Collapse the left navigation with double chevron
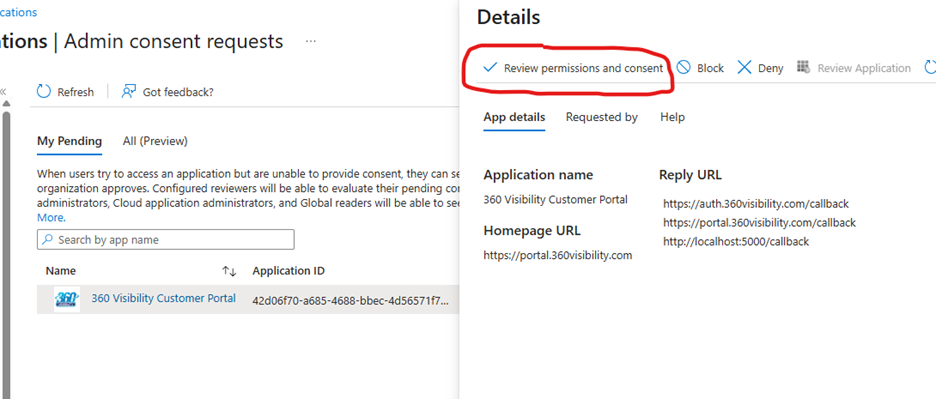 3,91
